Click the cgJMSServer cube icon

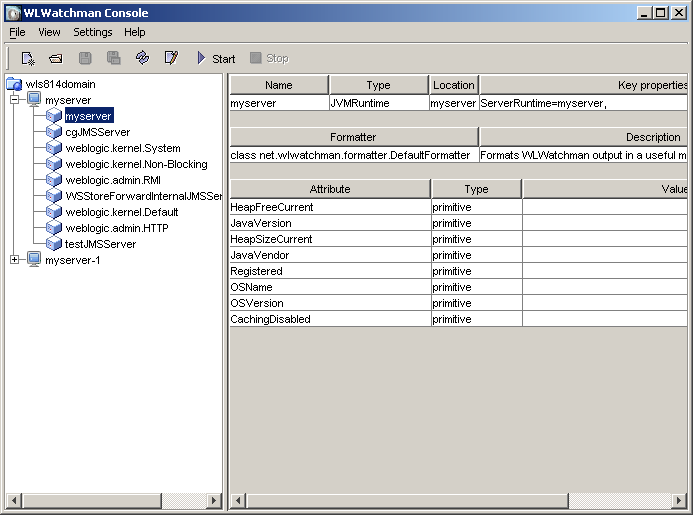[54, 132]
